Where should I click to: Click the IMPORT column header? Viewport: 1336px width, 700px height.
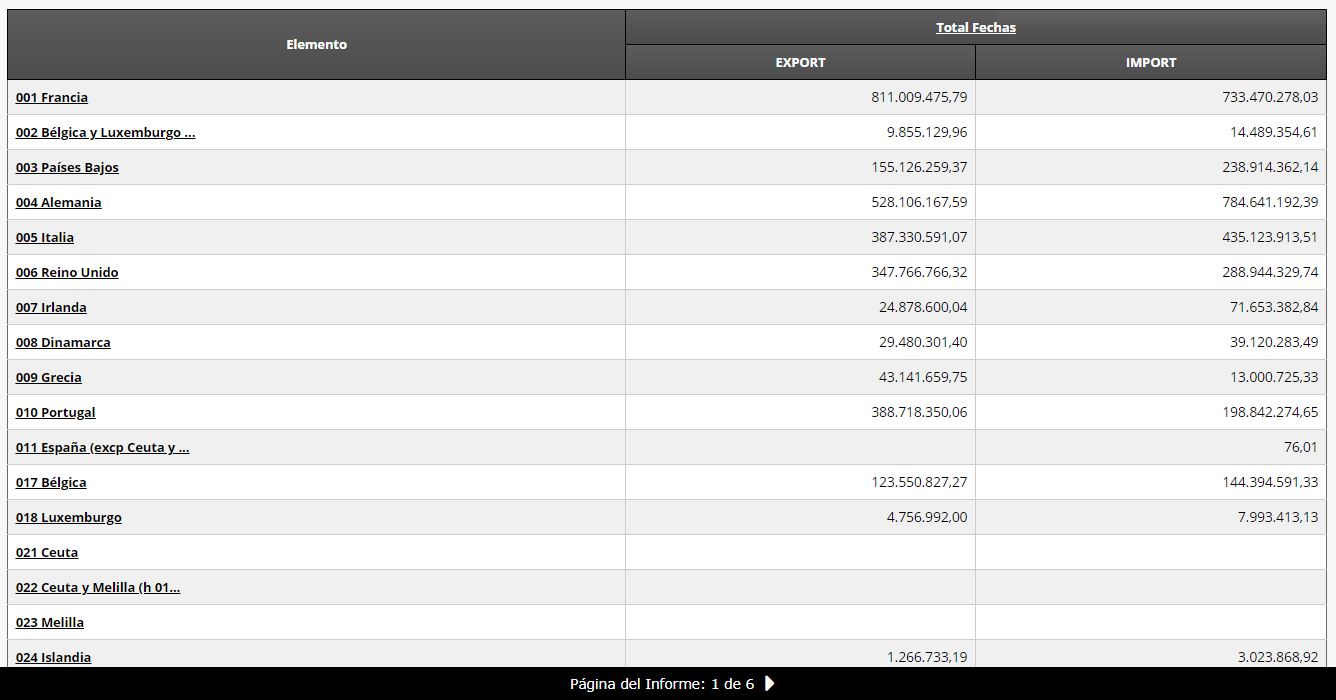tap(1150, 63)
